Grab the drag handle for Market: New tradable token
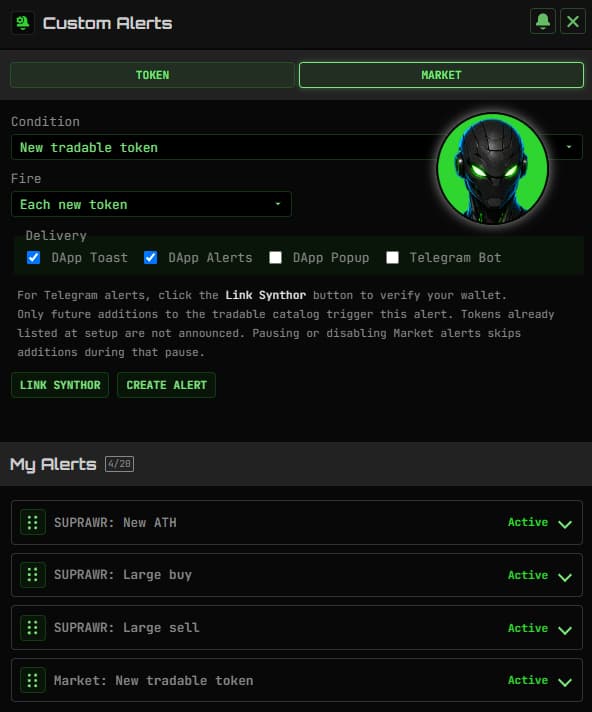The width and height of the screenshot is (592, 712). pyautogui.click(x=33, y=680)
